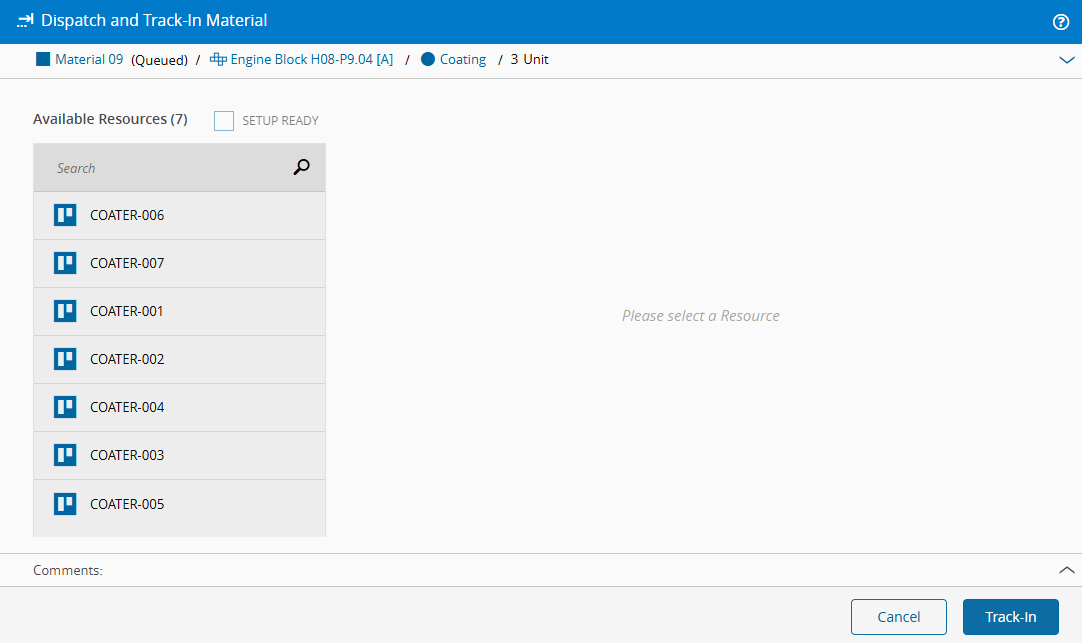Enable the Setup Ready checkbox
The width and height of the screenshot is (1082, 643).
point(224,121)
